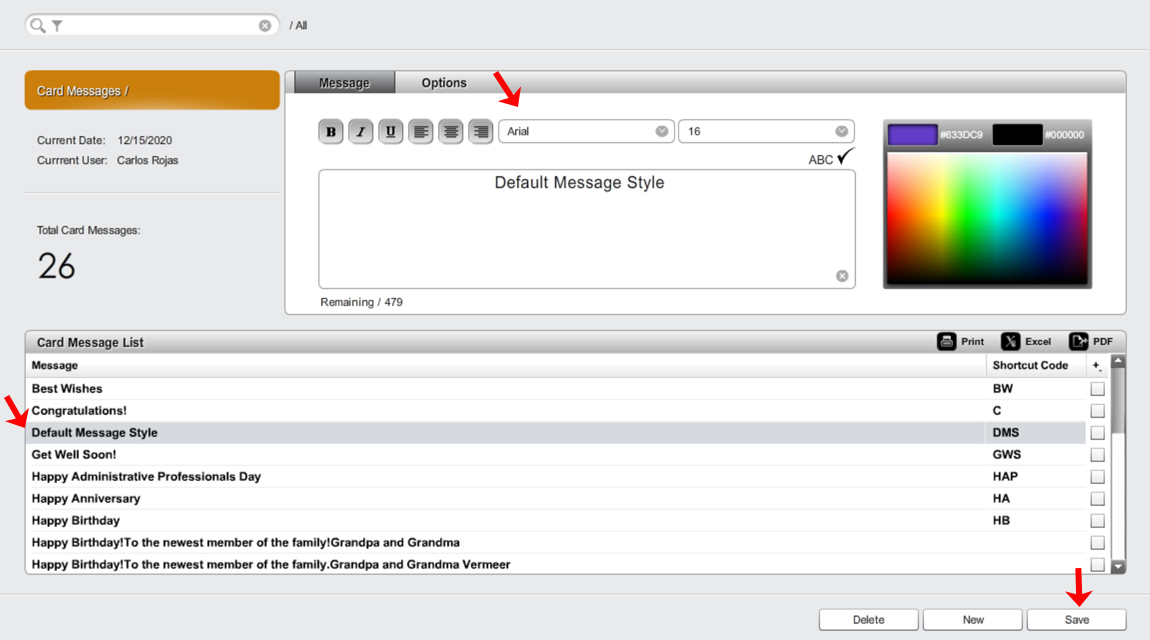1150x640 pixels.
Task: Check the Happy Birthday HB checkbox
Action: click(1097, 521)
